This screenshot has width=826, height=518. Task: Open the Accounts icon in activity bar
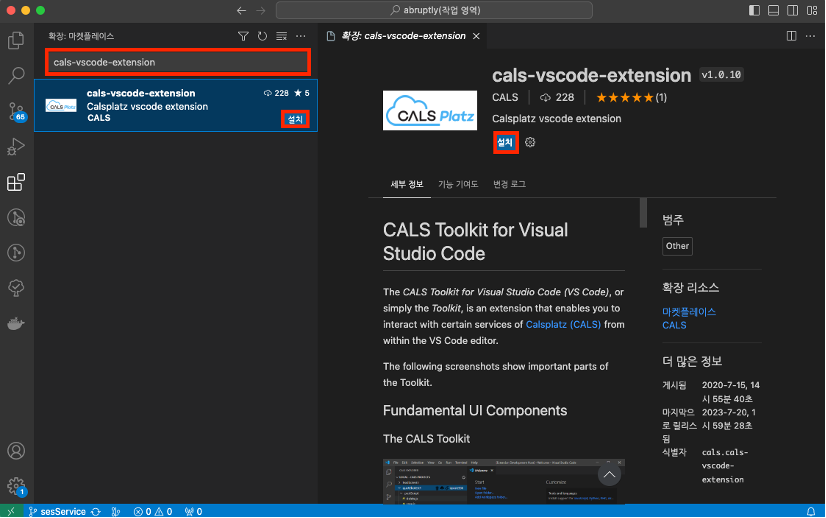[16, 451]
